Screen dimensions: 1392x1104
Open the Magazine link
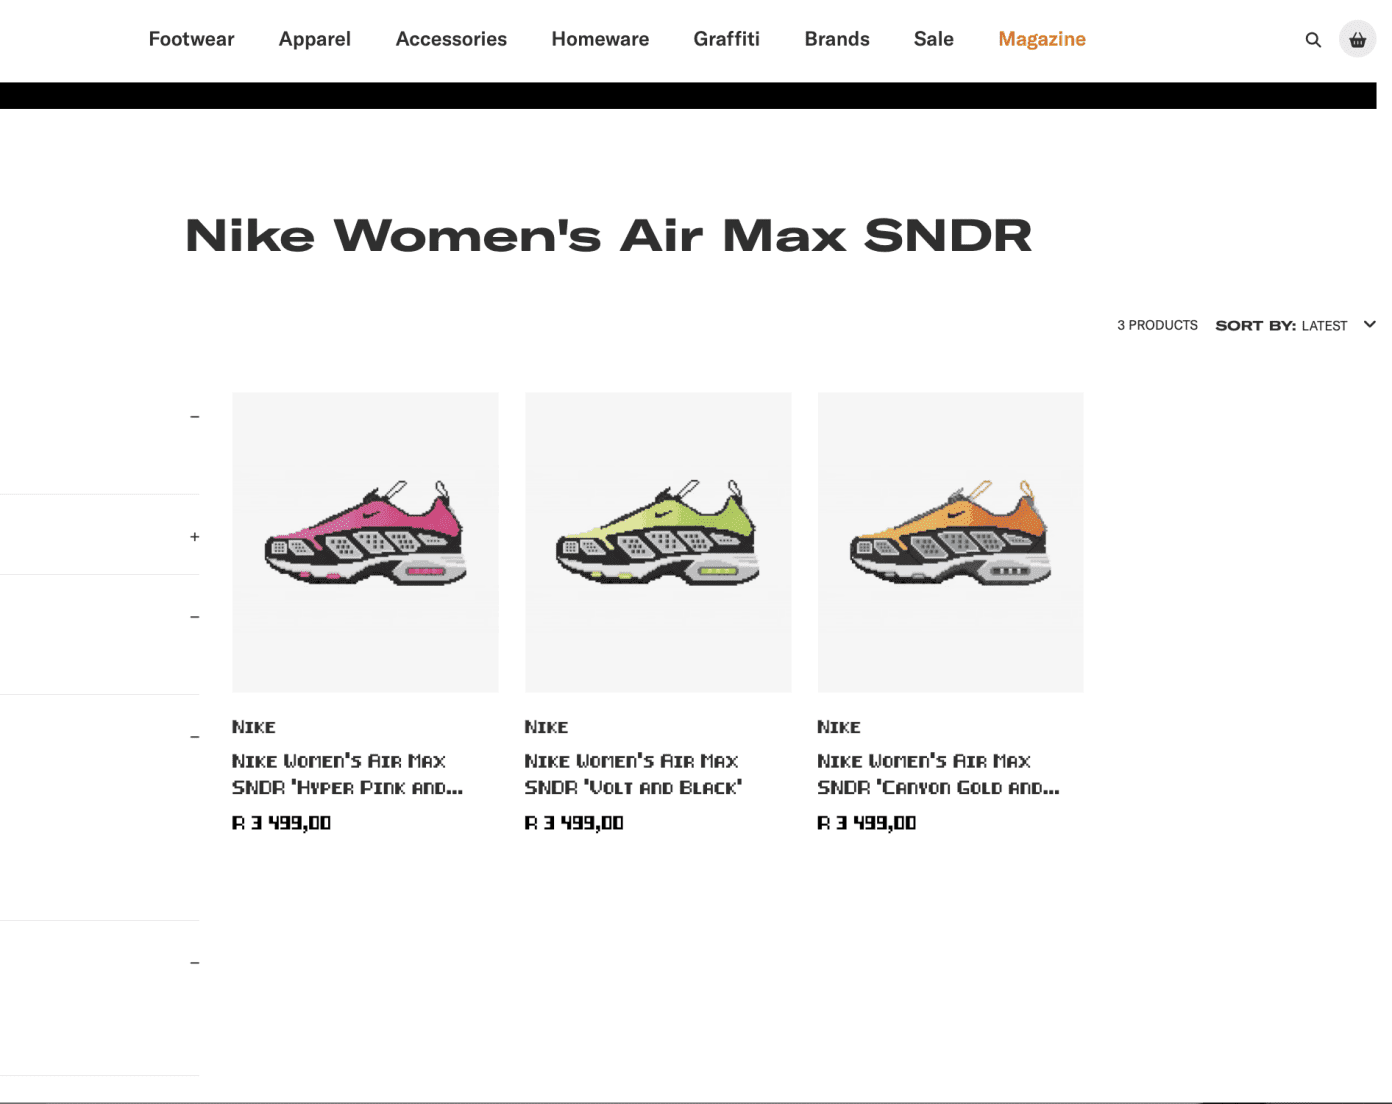click(x=1042, y=39)
